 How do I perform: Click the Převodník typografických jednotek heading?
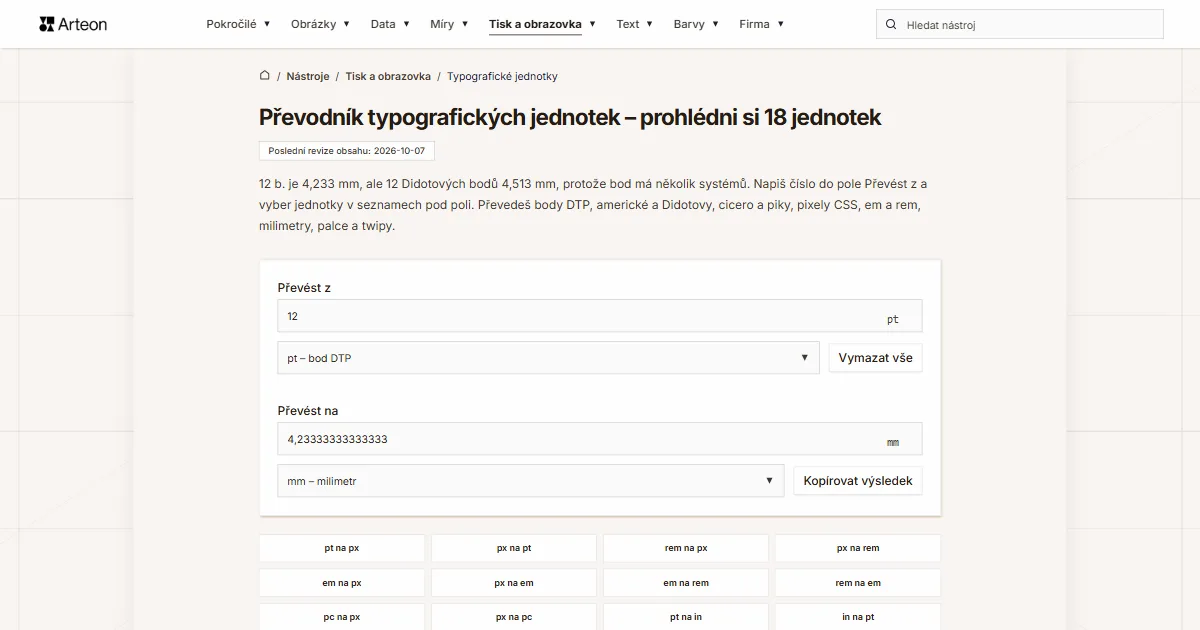[x=570, y=117]
